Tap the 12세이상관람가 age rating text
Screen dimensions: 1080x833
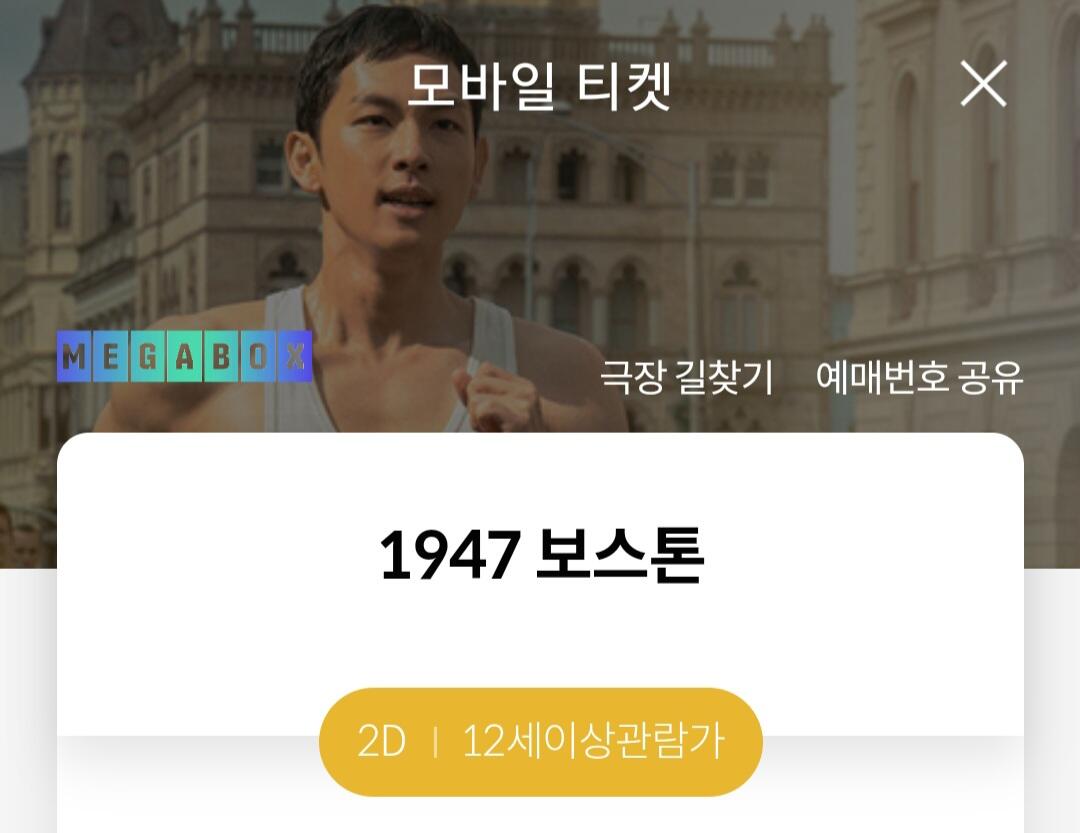pos(593,741)
